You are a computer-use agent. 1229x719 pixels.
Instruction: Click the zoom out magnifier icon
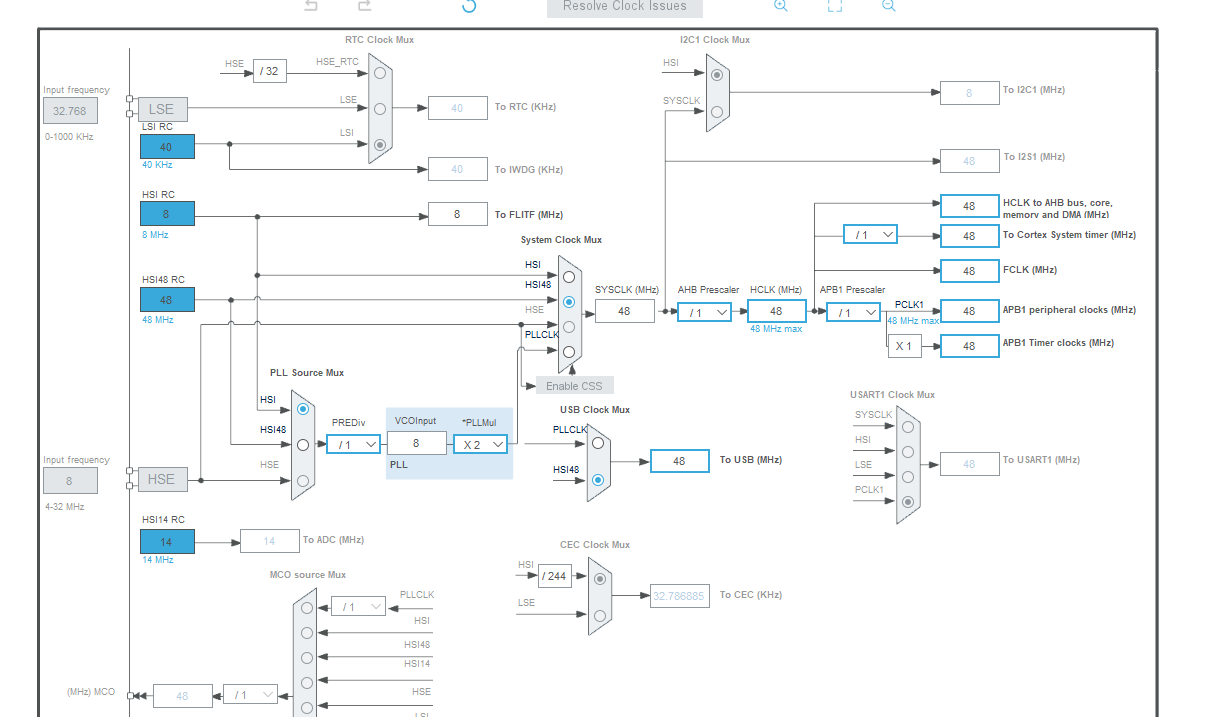coord(888,6)
